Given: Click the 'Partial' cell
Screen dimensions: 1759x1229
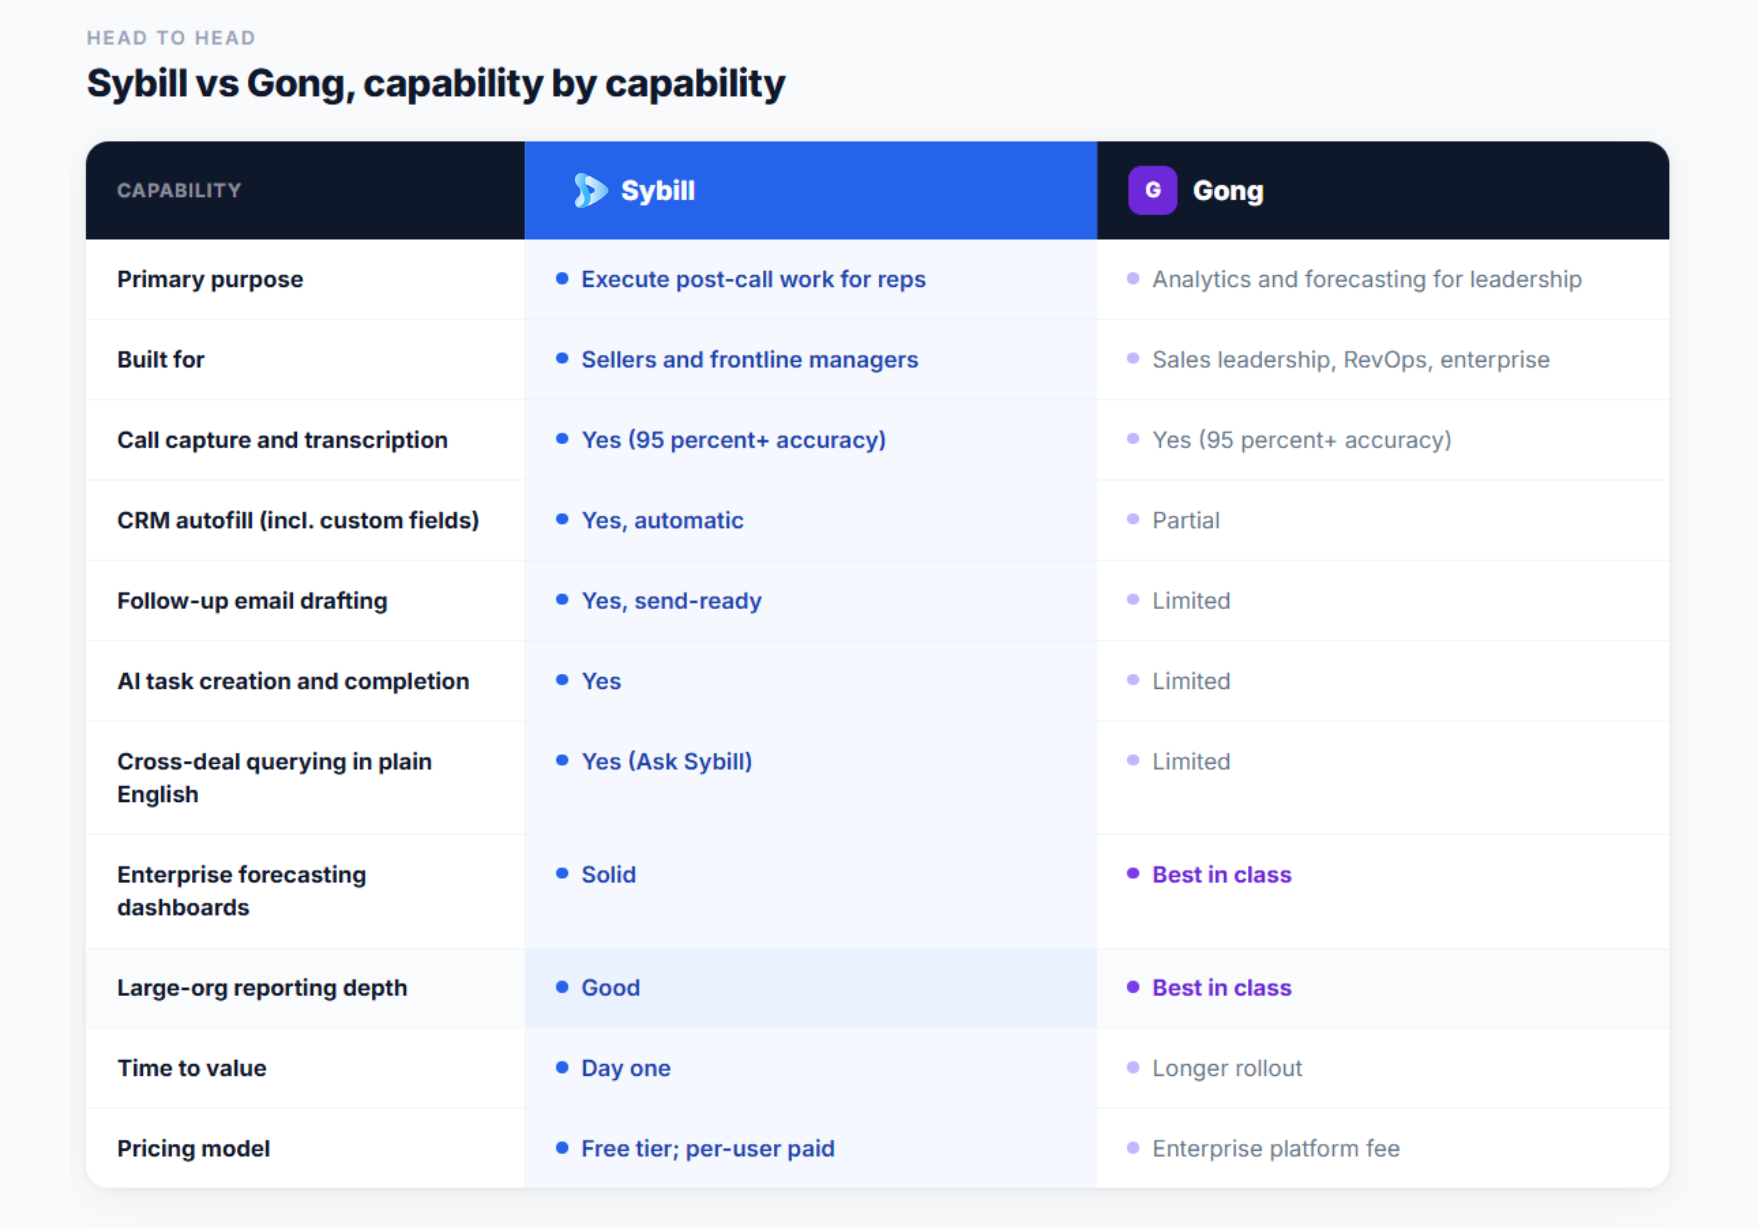Looking at the screenshot, I should (x=1185, y=520).
